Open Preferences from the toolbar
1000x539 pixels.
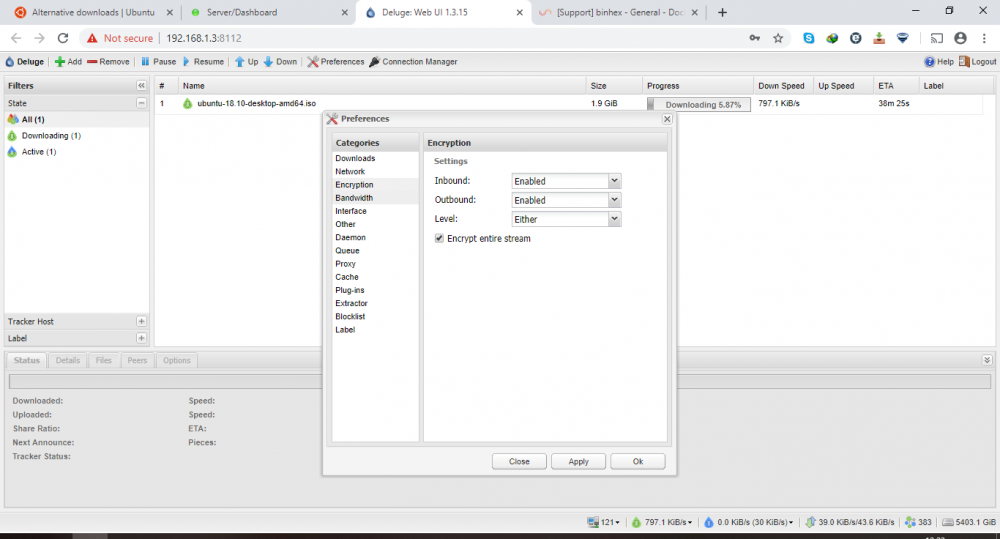(x=335, y=62)
